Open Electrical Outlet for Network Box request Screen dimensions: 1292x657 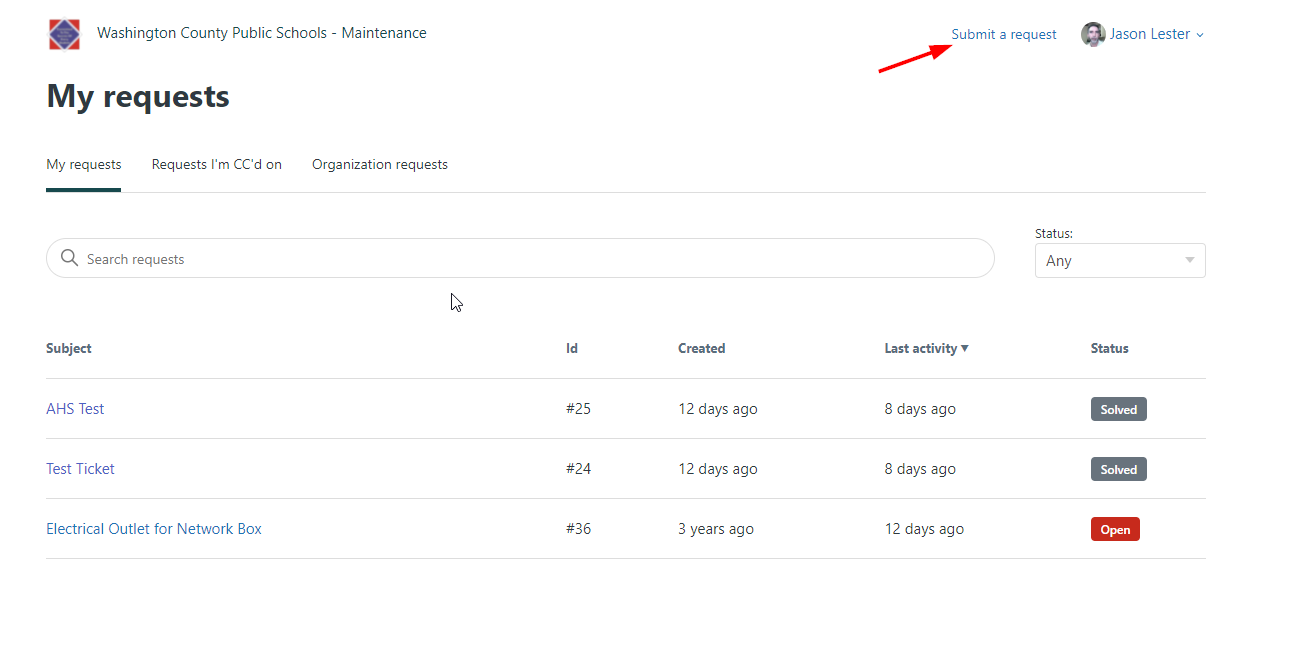click(x=154, y=528)
